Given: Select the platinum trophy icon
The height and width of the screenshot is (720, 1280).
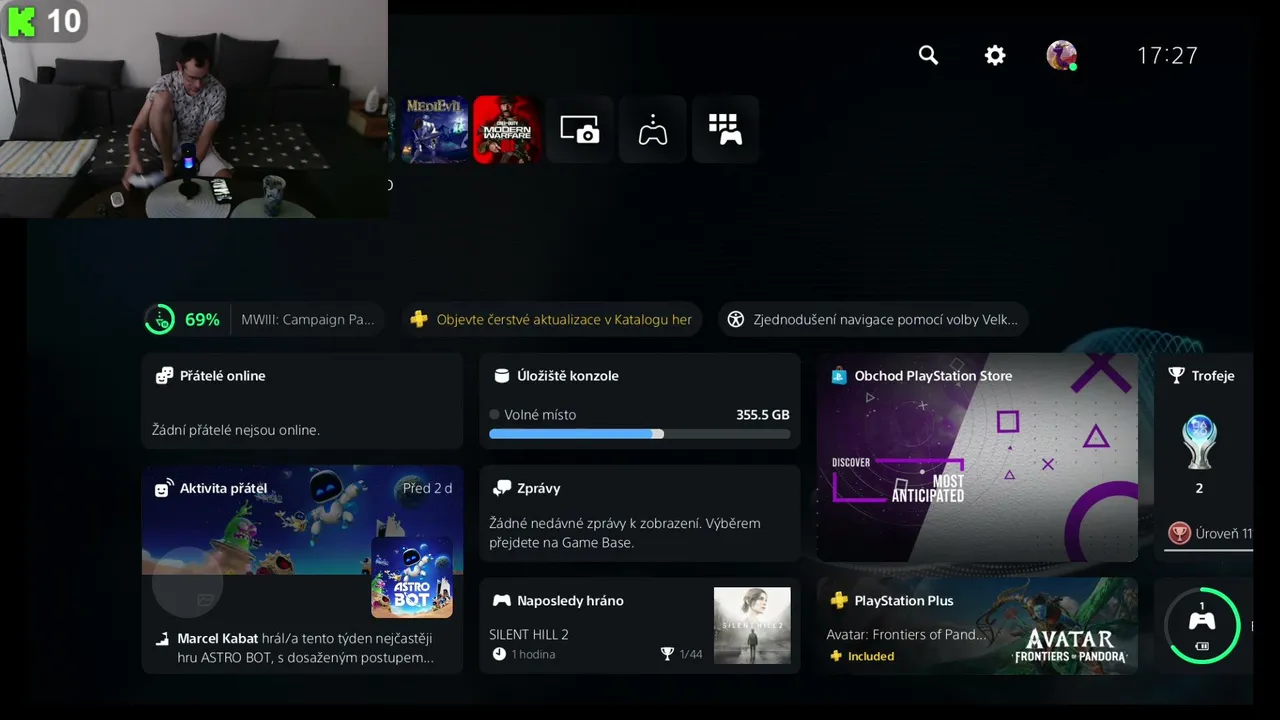Looking at the screenshot, I should [1199, 443].
